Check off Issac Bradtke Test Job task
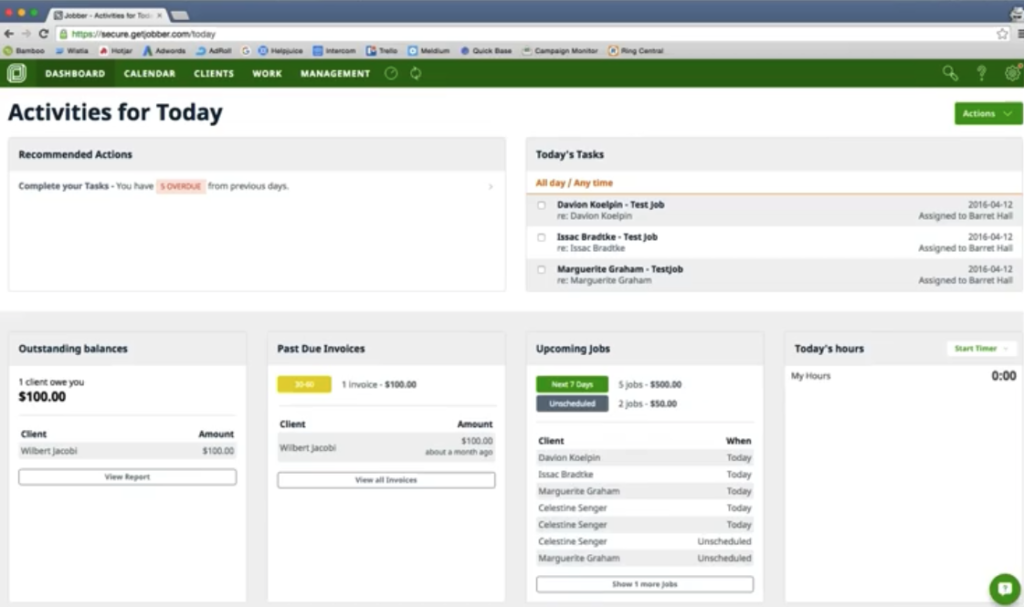 541,237
